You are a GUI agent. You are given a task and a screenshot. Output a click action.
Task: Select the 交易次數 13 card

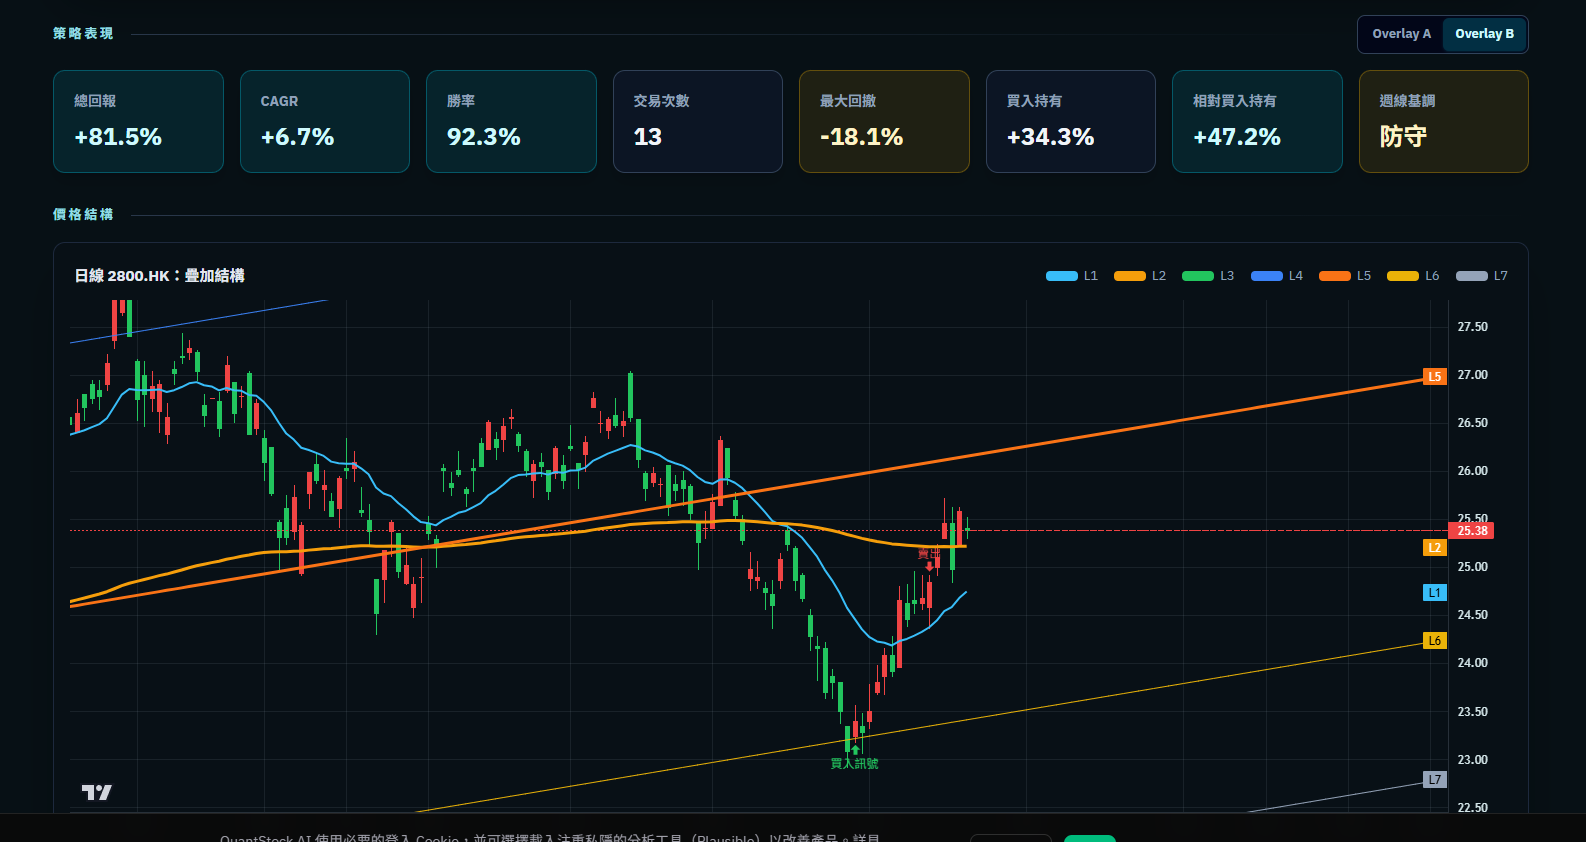(x=698, y=122)
